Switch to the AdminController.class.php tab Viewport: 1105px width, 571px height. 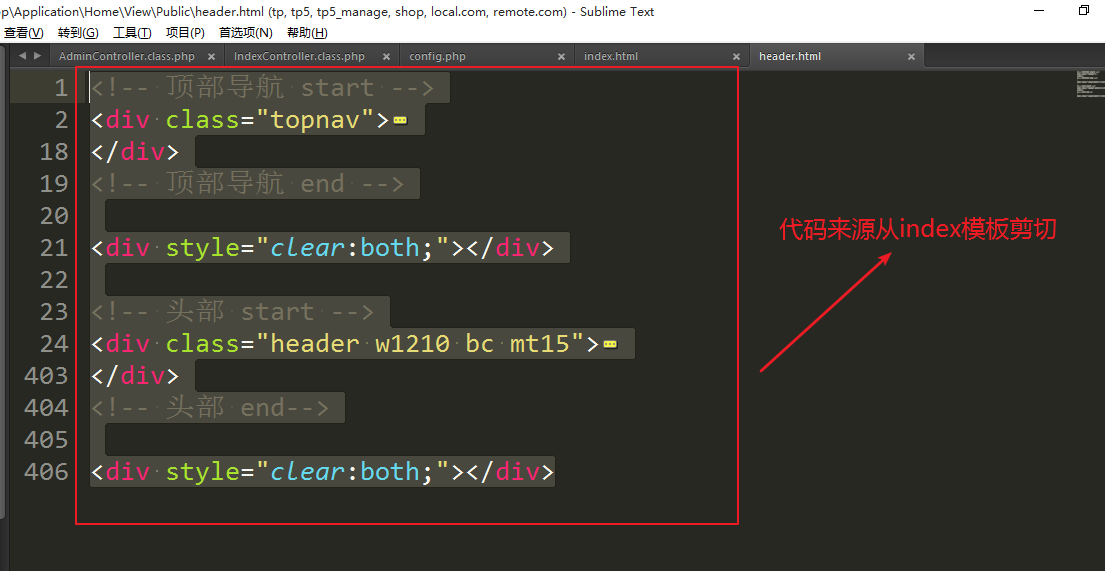[x=126, y=57]
